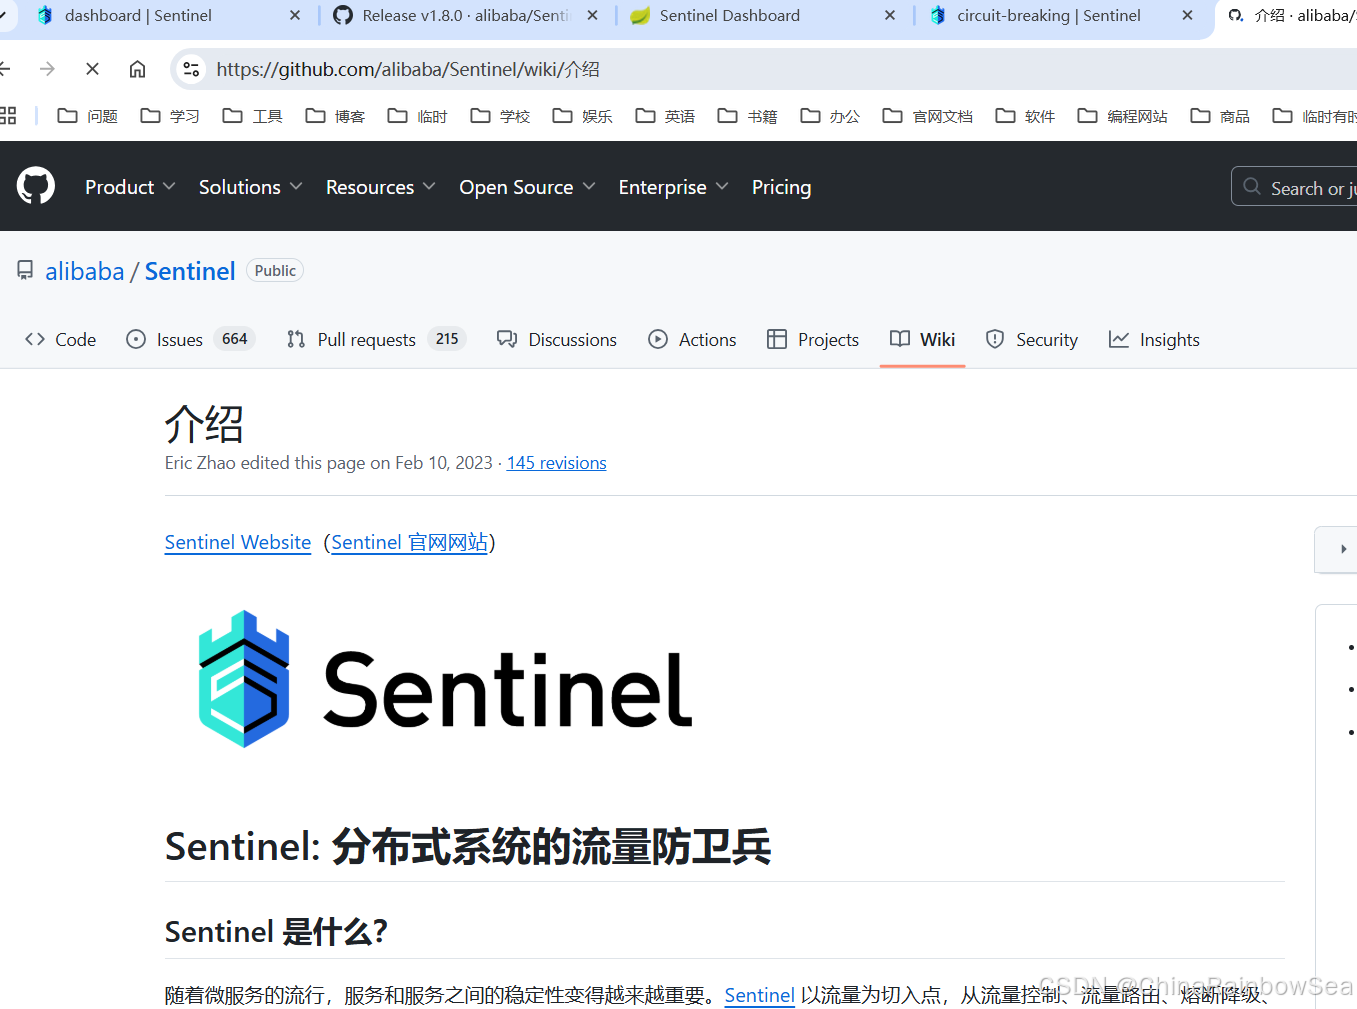This screenshot has height=1009, width=1357.
Task: Open the GitHub homepage logo
Action: [36, 186]
